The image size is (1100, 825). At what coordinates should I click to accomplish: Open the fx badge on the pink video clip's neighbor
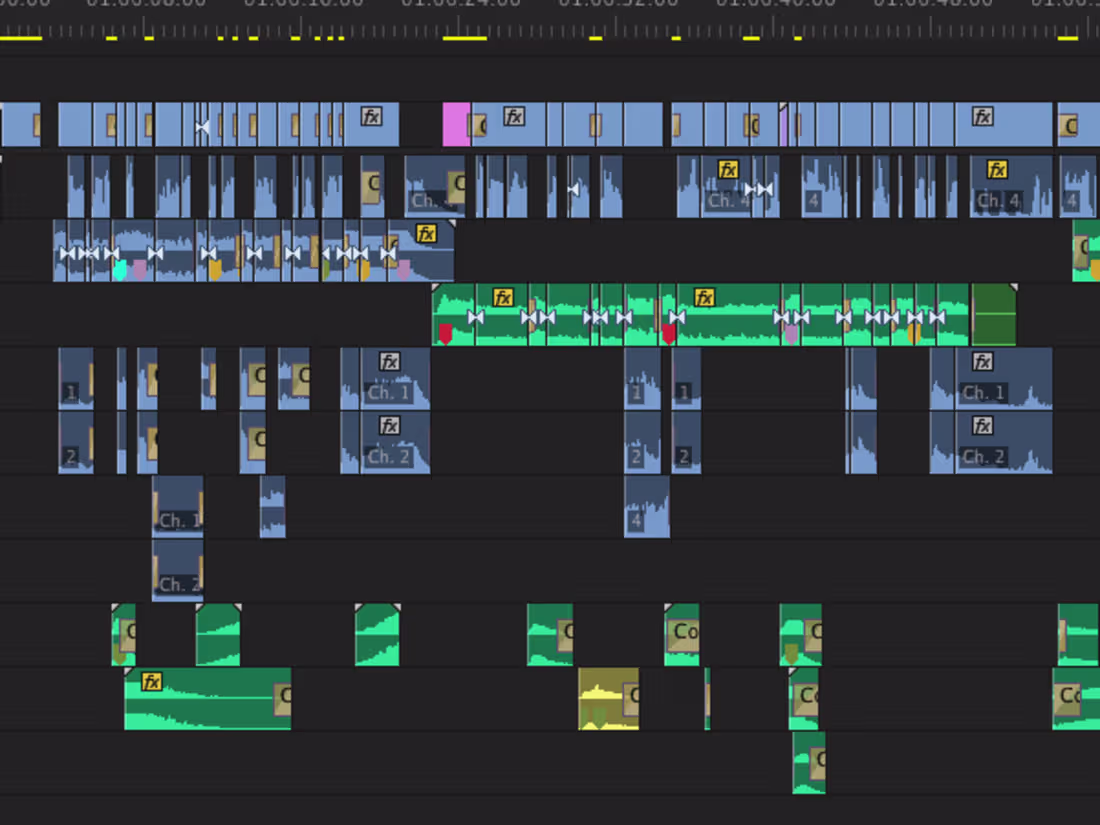coord(513,117)
